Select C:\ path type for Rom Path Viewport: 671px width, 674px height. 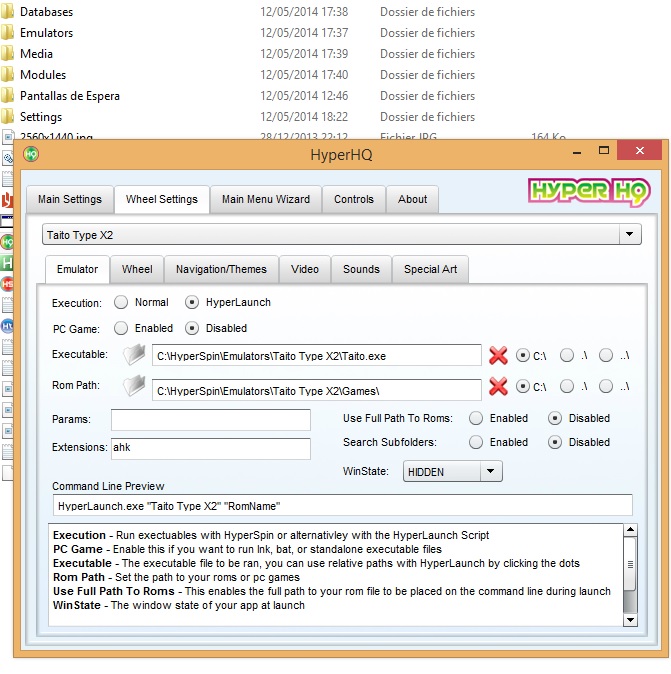coord(523,386)
